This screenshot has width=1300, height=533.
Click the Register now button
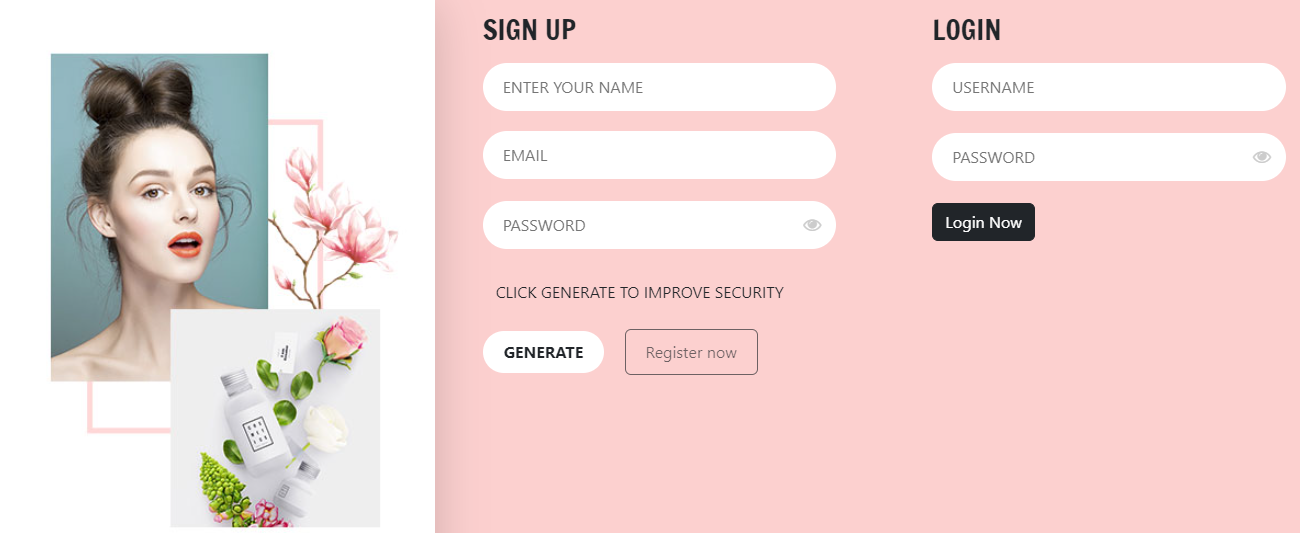pos(691,352)
